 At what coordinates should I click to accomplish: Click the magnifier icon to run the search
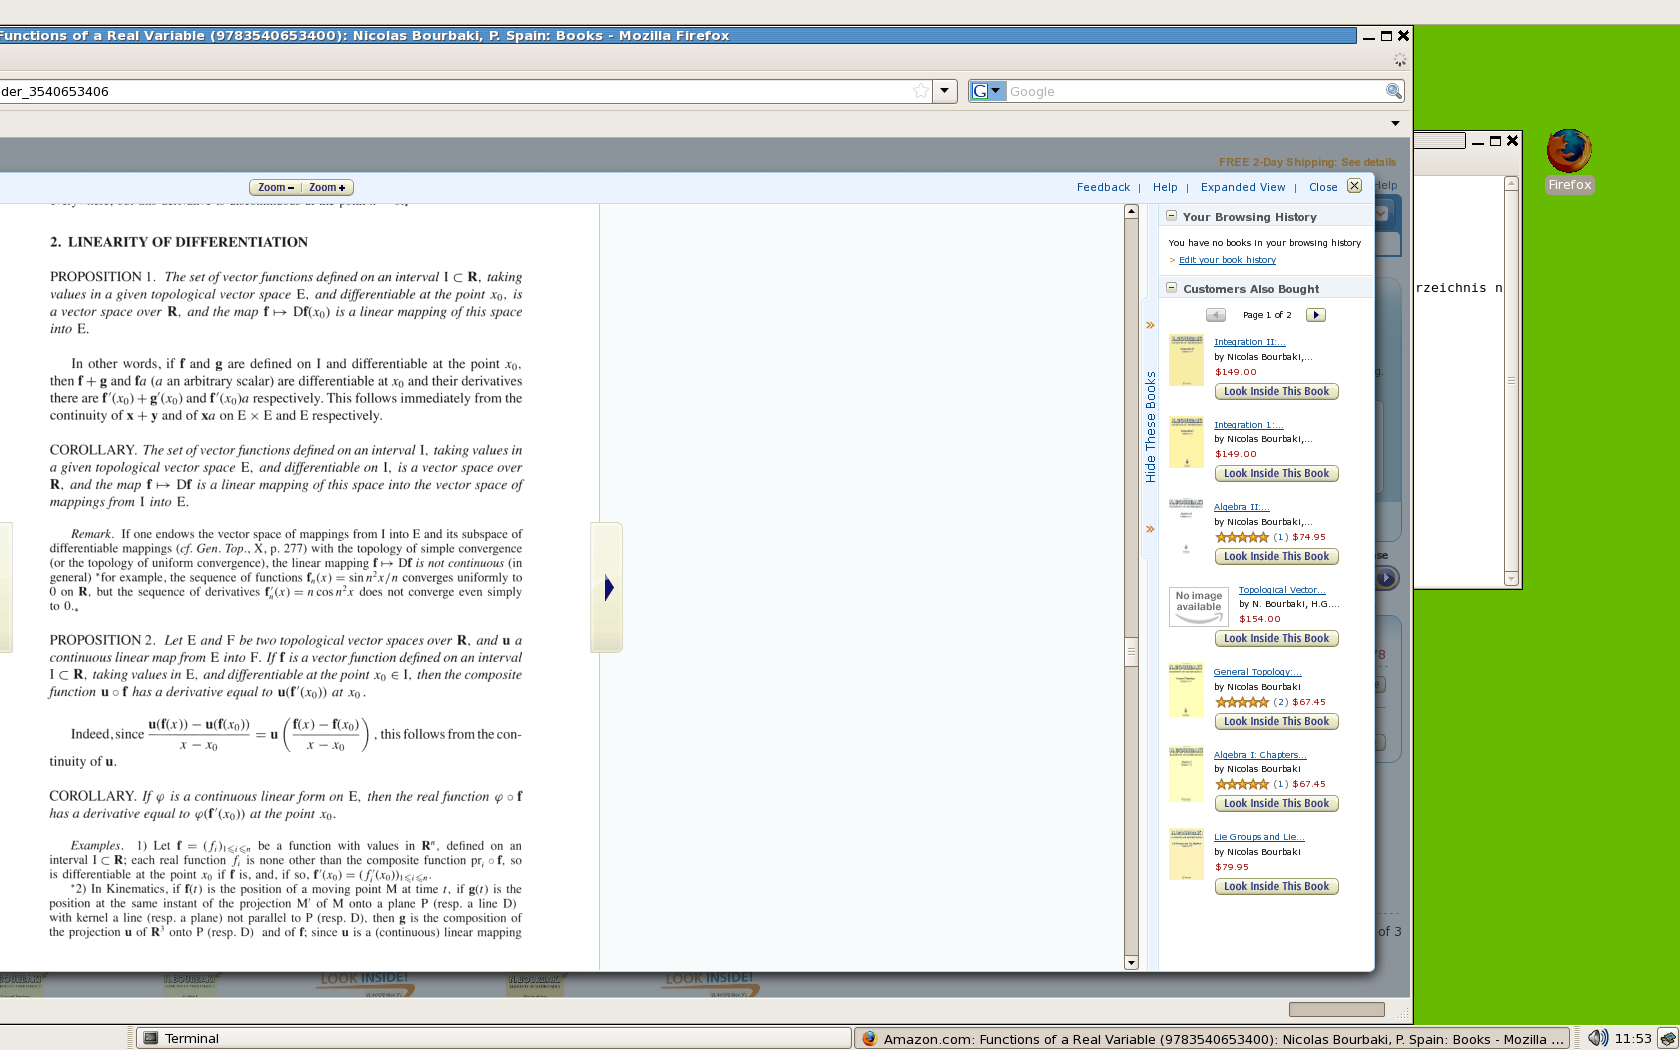[1394, 91]
